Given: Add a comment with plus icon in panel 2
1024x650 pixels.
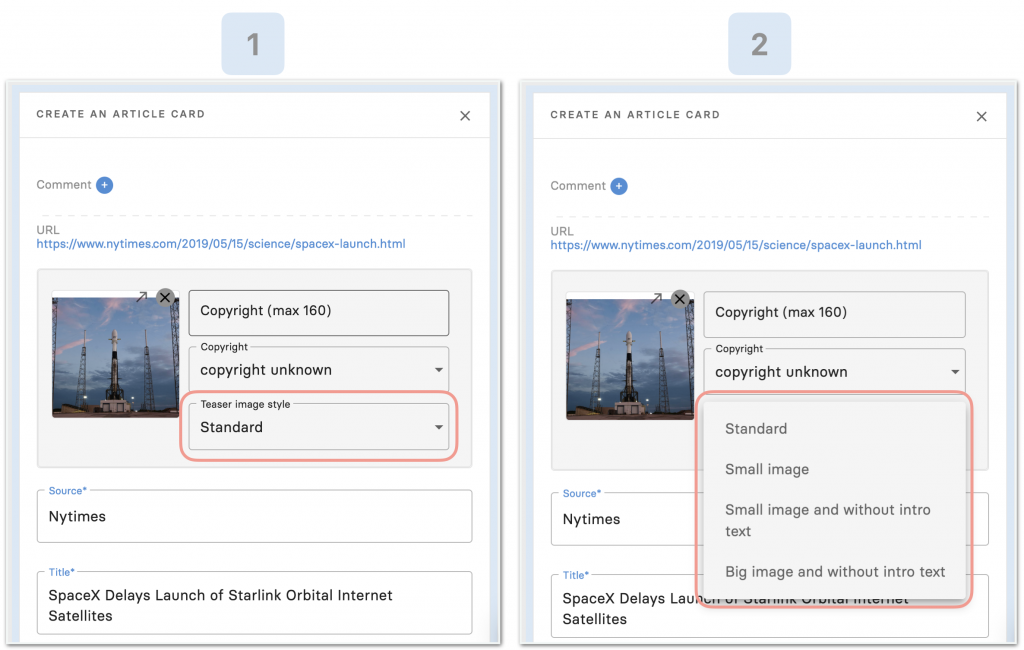Looking at the screenshot, I should coord(619,186).
